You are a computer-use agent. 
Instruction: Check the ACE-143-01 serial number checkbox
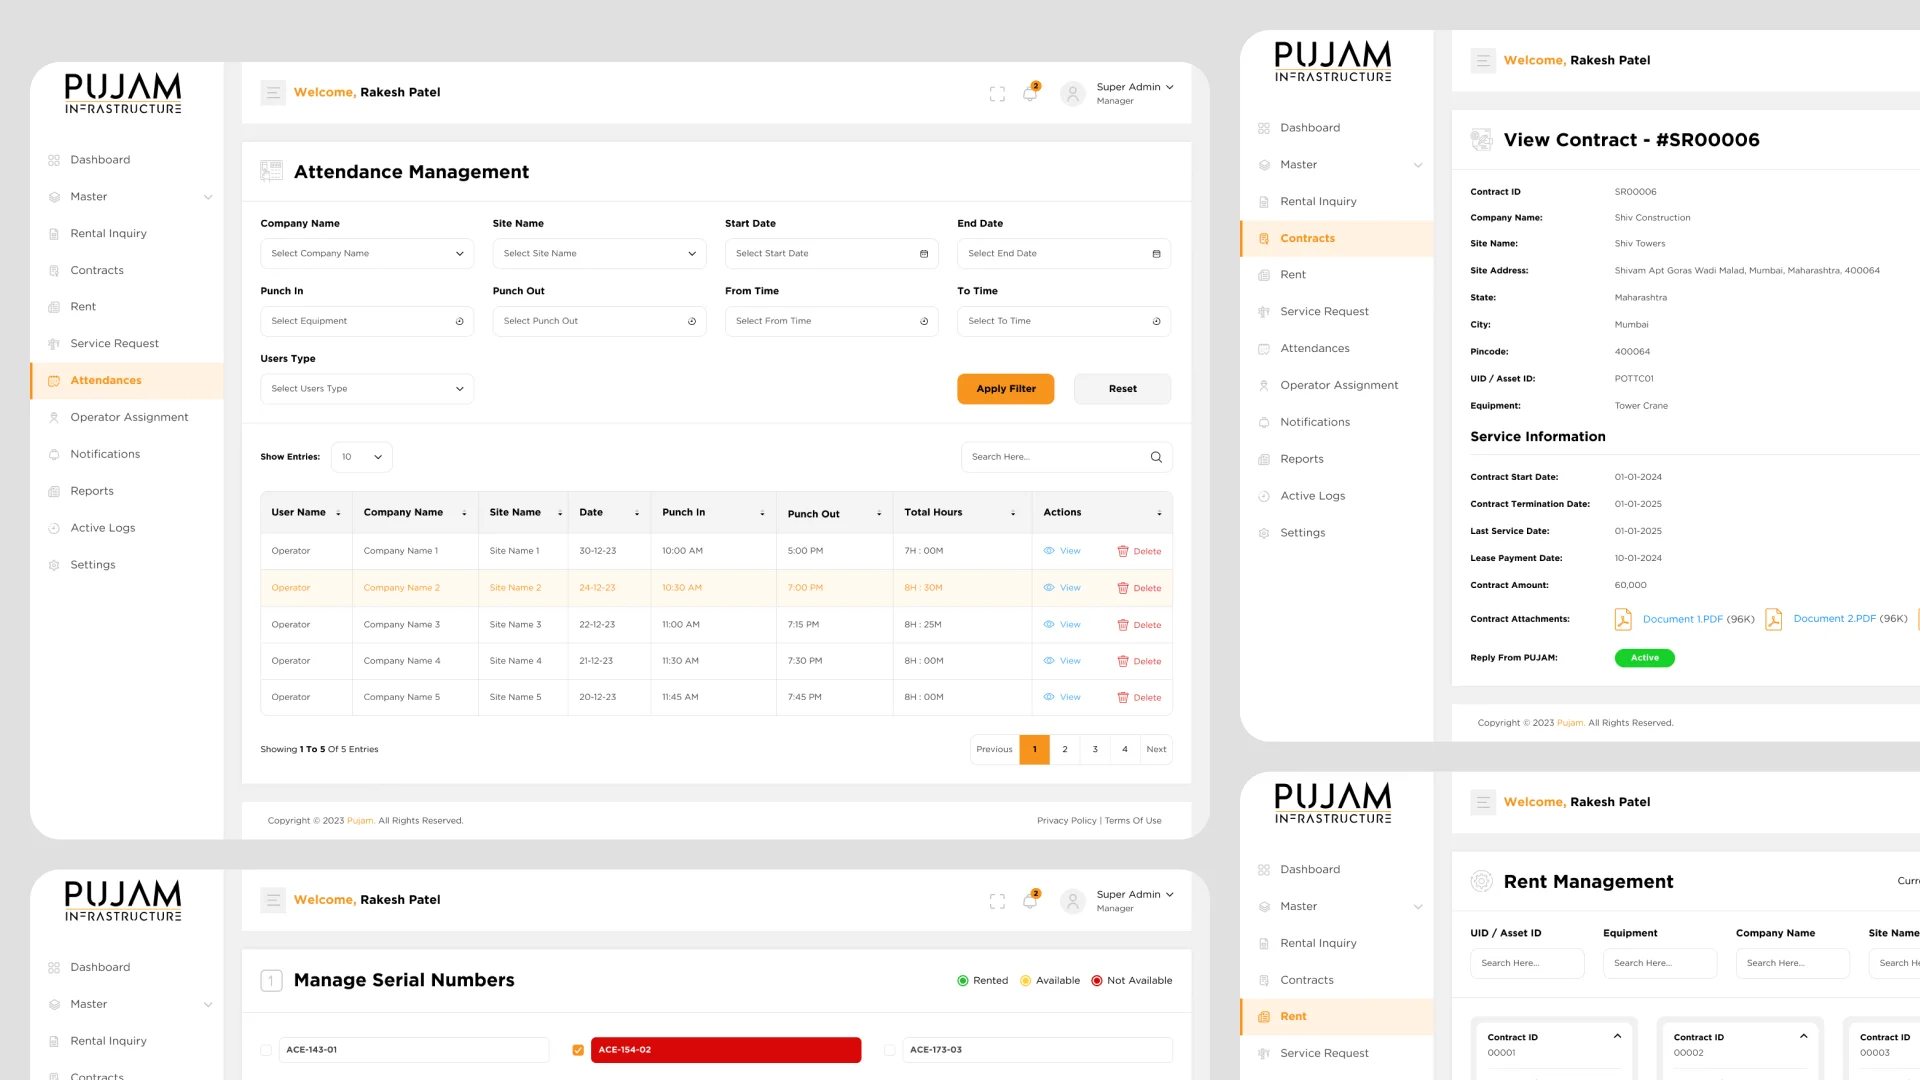click(x=266, y=1050)
